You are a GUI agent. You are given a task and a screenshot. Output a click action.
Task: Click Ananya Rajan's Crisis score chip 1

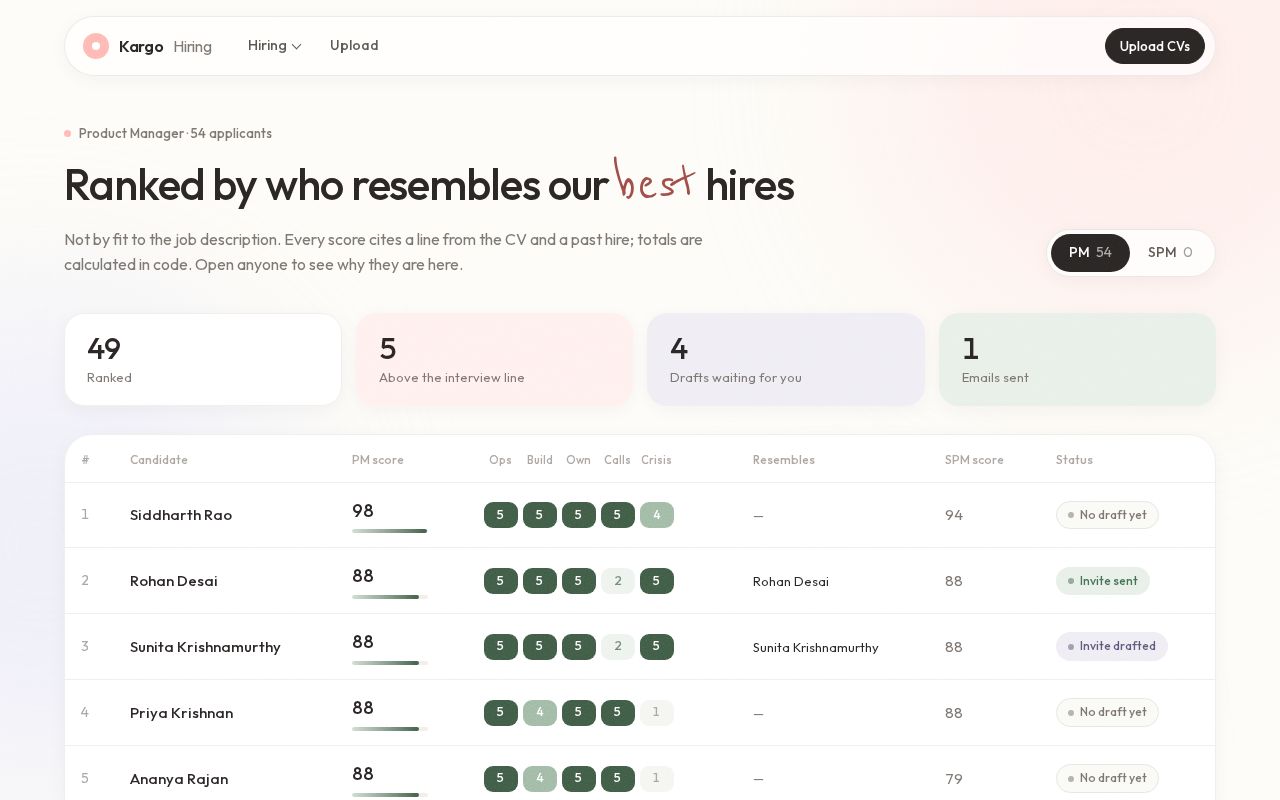pyautogui.click(x=657, y=779)
